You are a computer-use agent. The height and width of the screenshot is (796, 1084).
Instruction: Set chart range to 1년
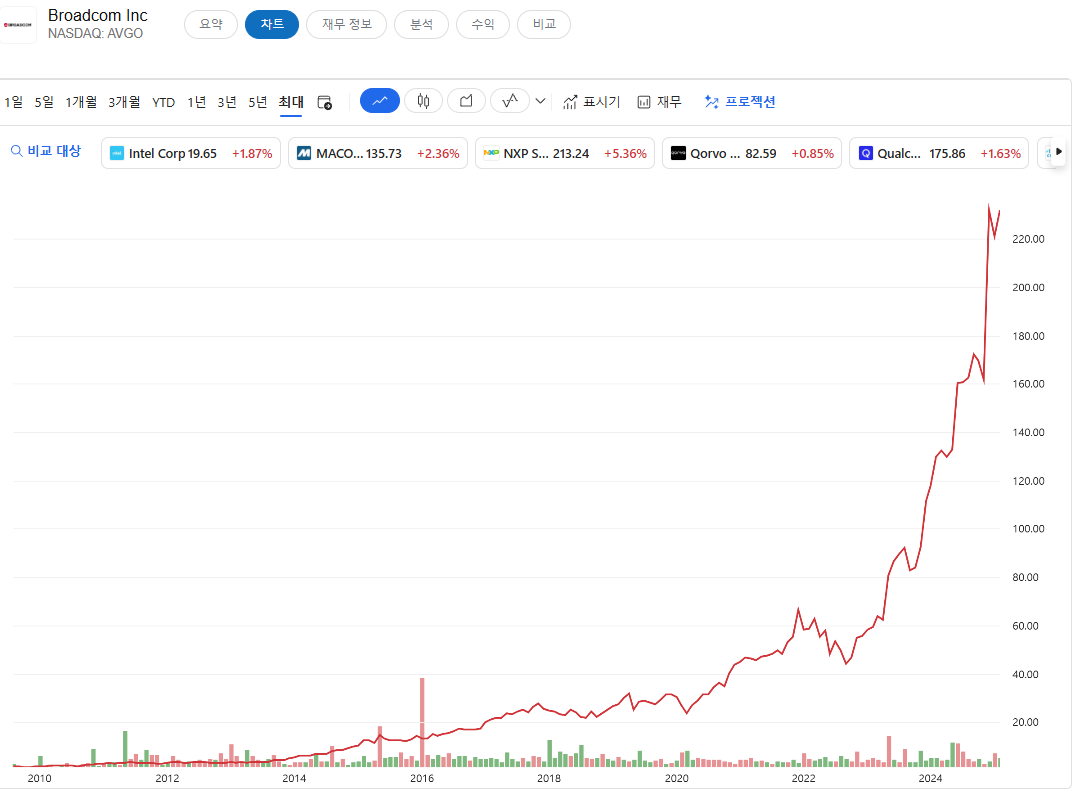click(x=197, y=102)
